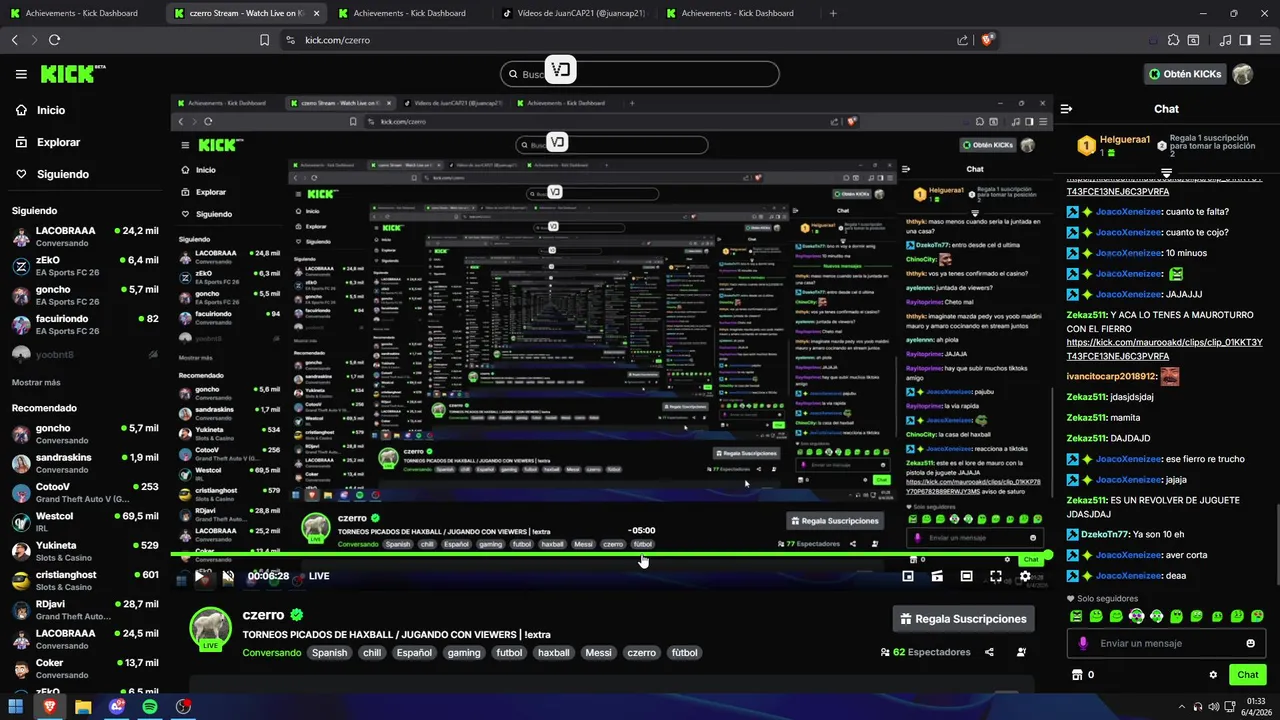The image size is (1280, 720).
Task: Pick the angry green emote
Action: (1076, 616)
